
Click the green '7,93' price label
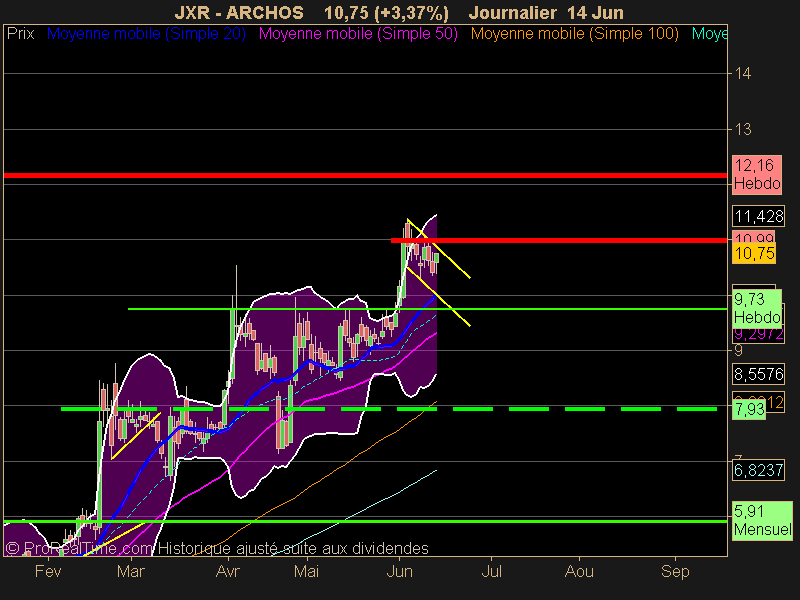pos(749,409)
